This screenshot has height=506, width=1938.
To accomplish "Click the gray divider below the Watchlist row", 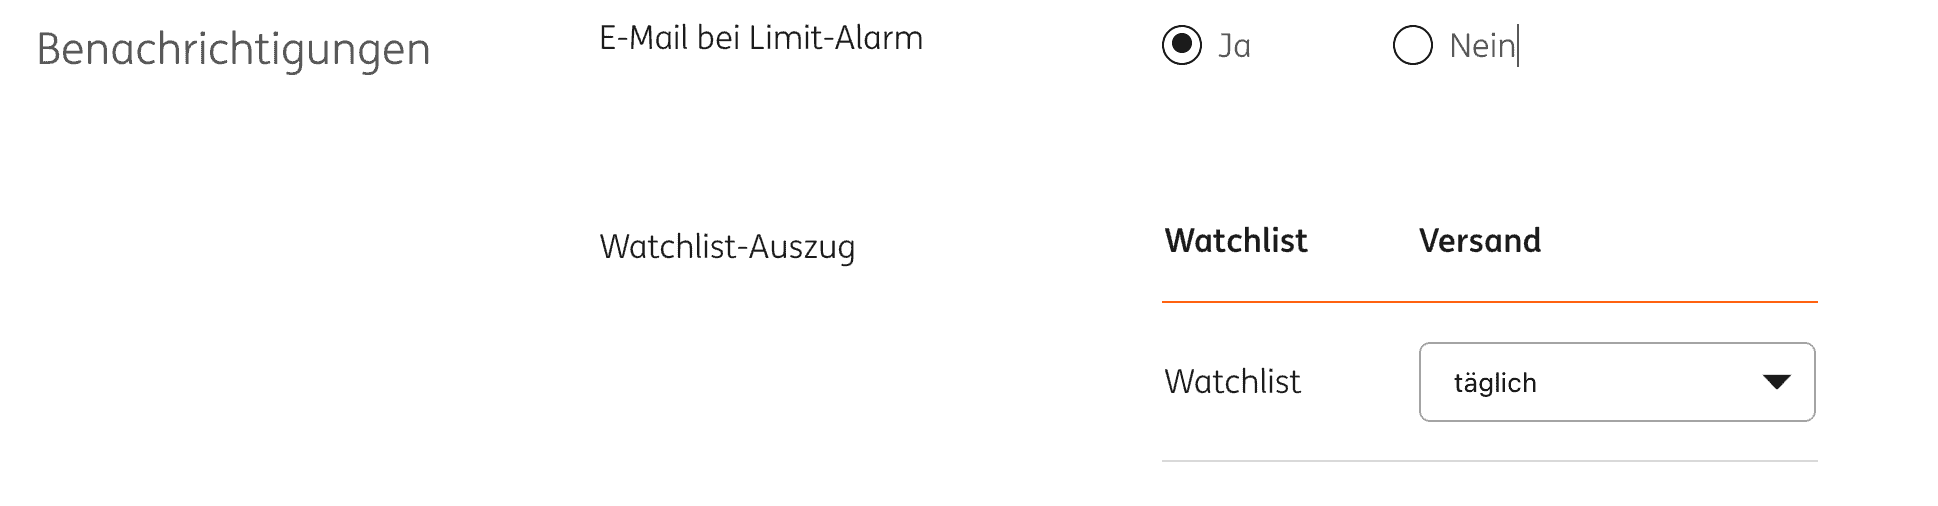I will coord(1488,461).
